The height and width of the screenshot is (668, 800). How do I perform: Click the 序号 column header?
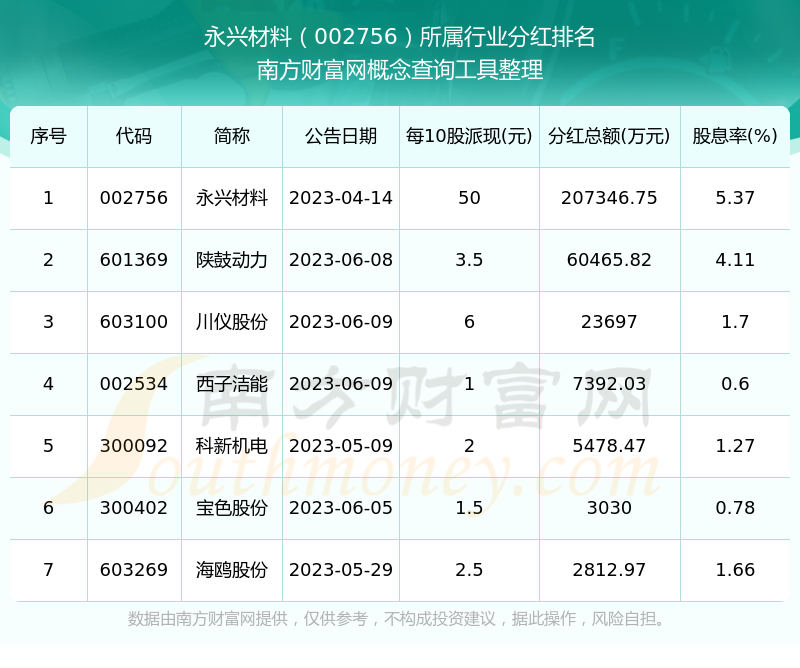coord(48,136)
